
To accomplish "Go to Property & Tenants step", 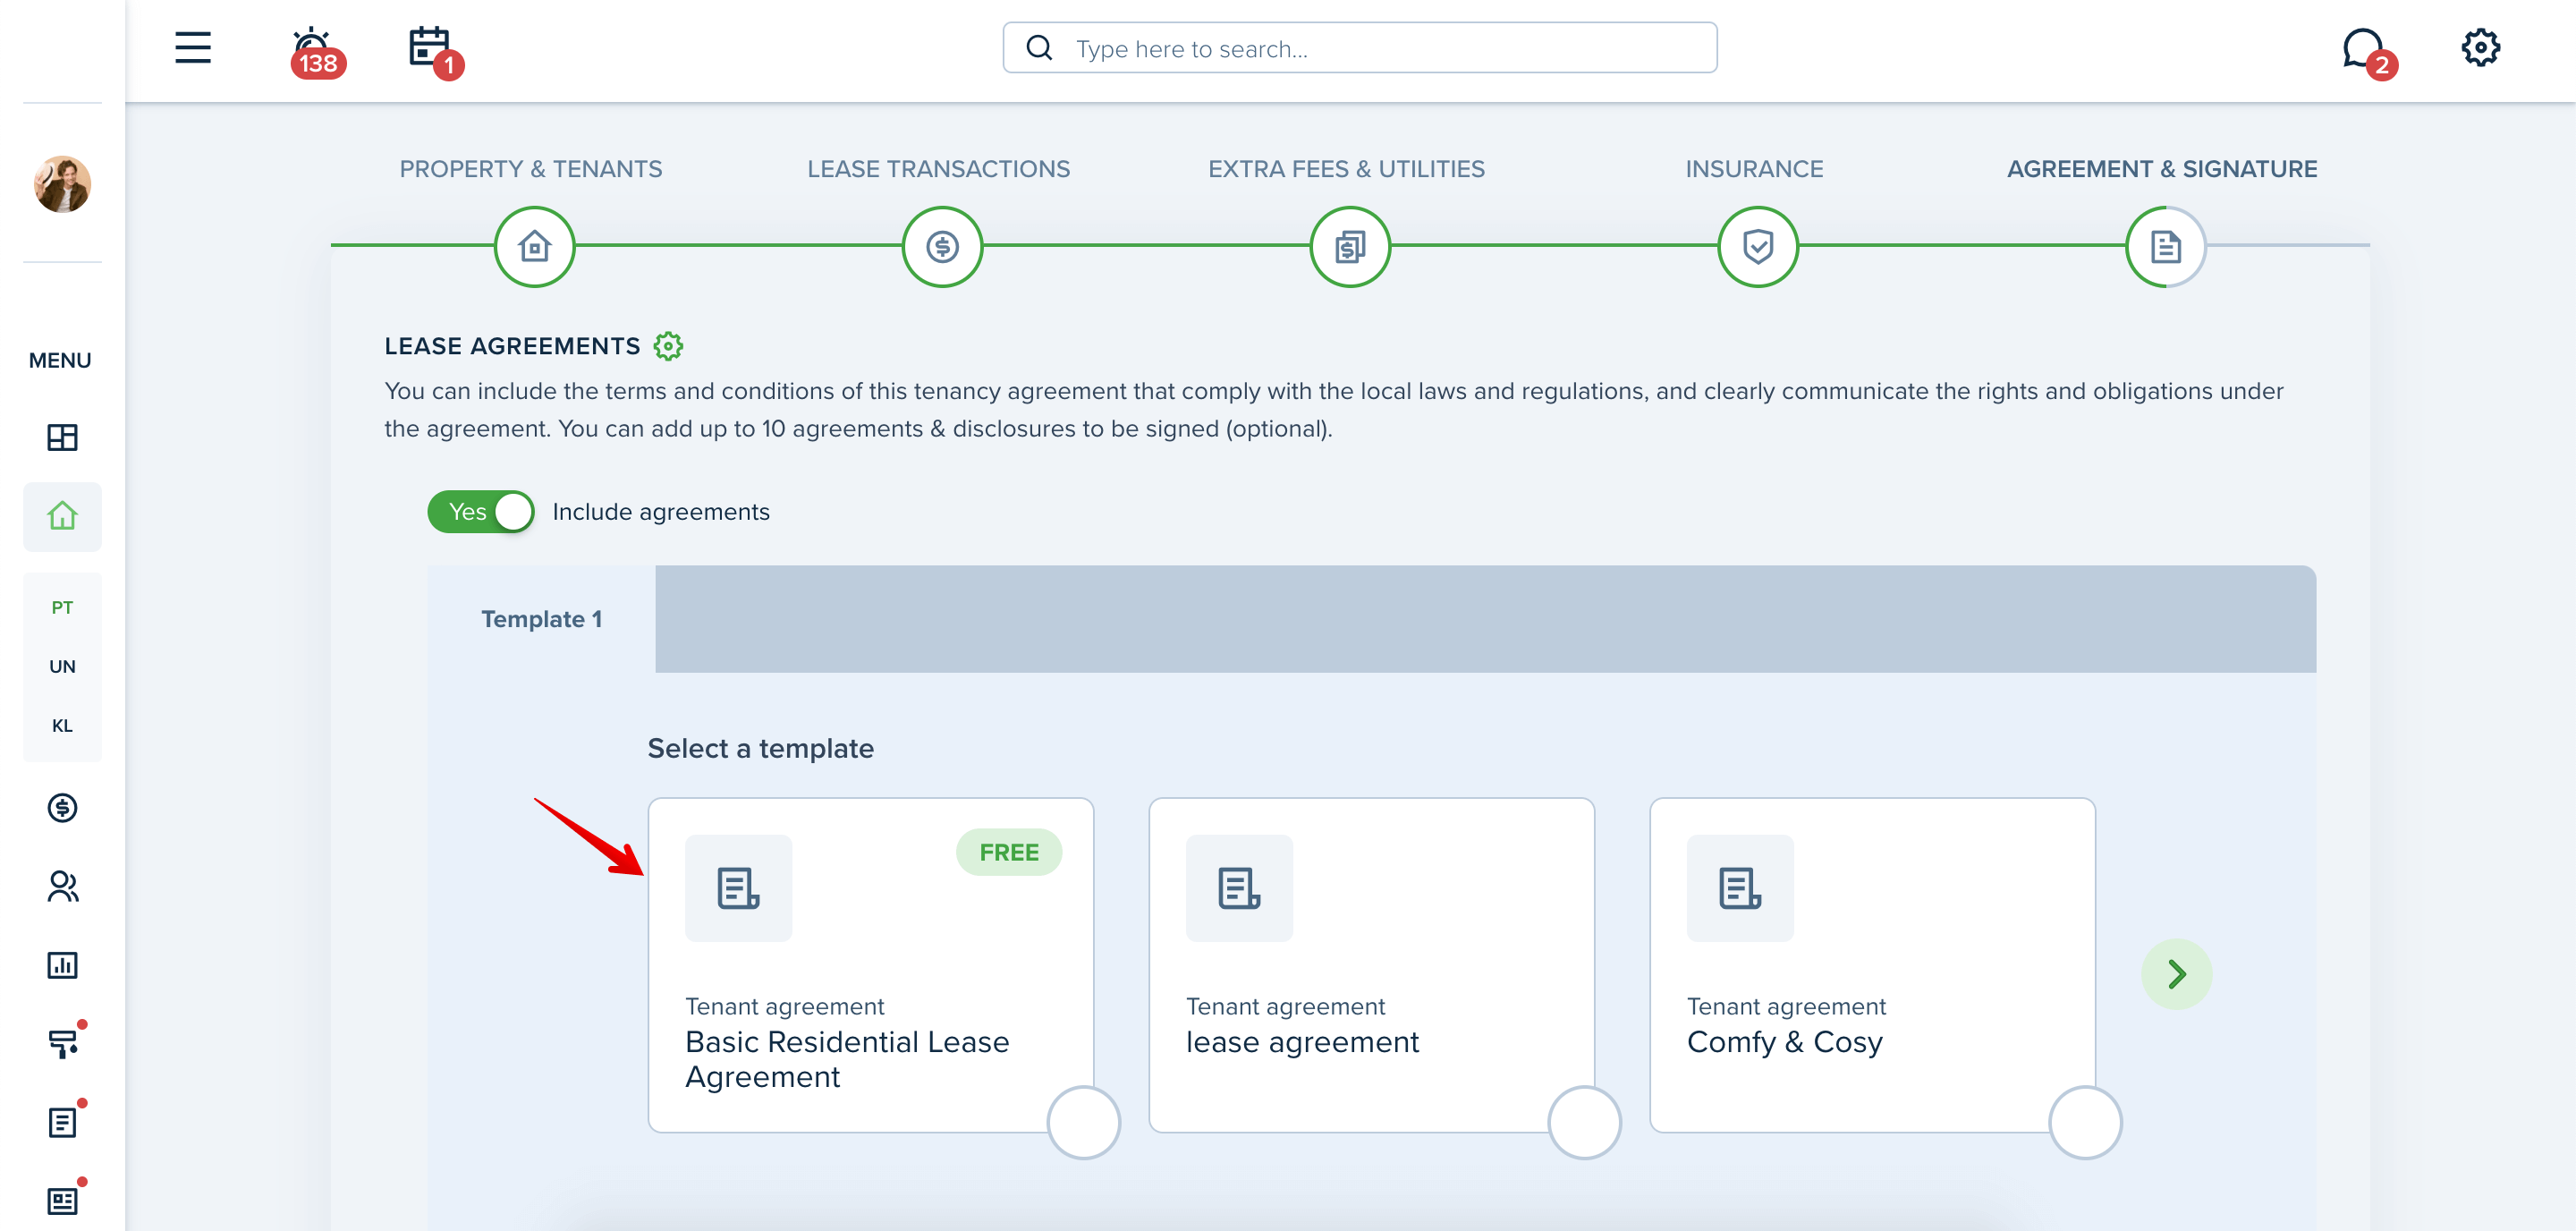I will (x=531, y=169).
